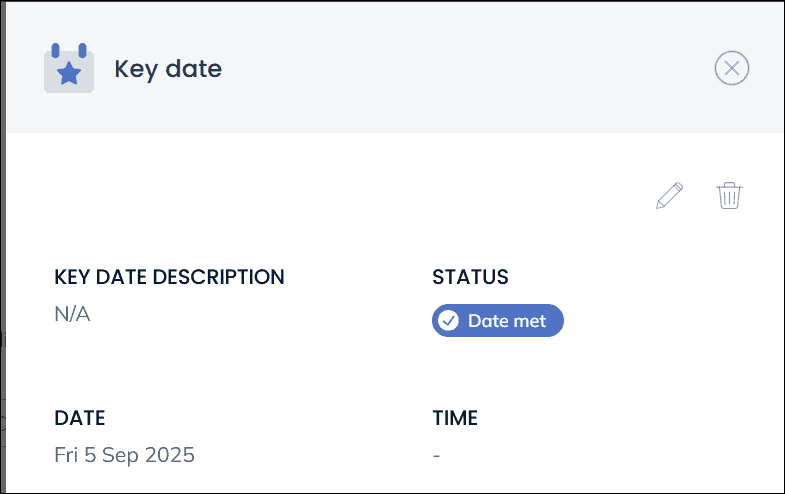
Task: Close the Key date panel
Action: coord(732,68)
